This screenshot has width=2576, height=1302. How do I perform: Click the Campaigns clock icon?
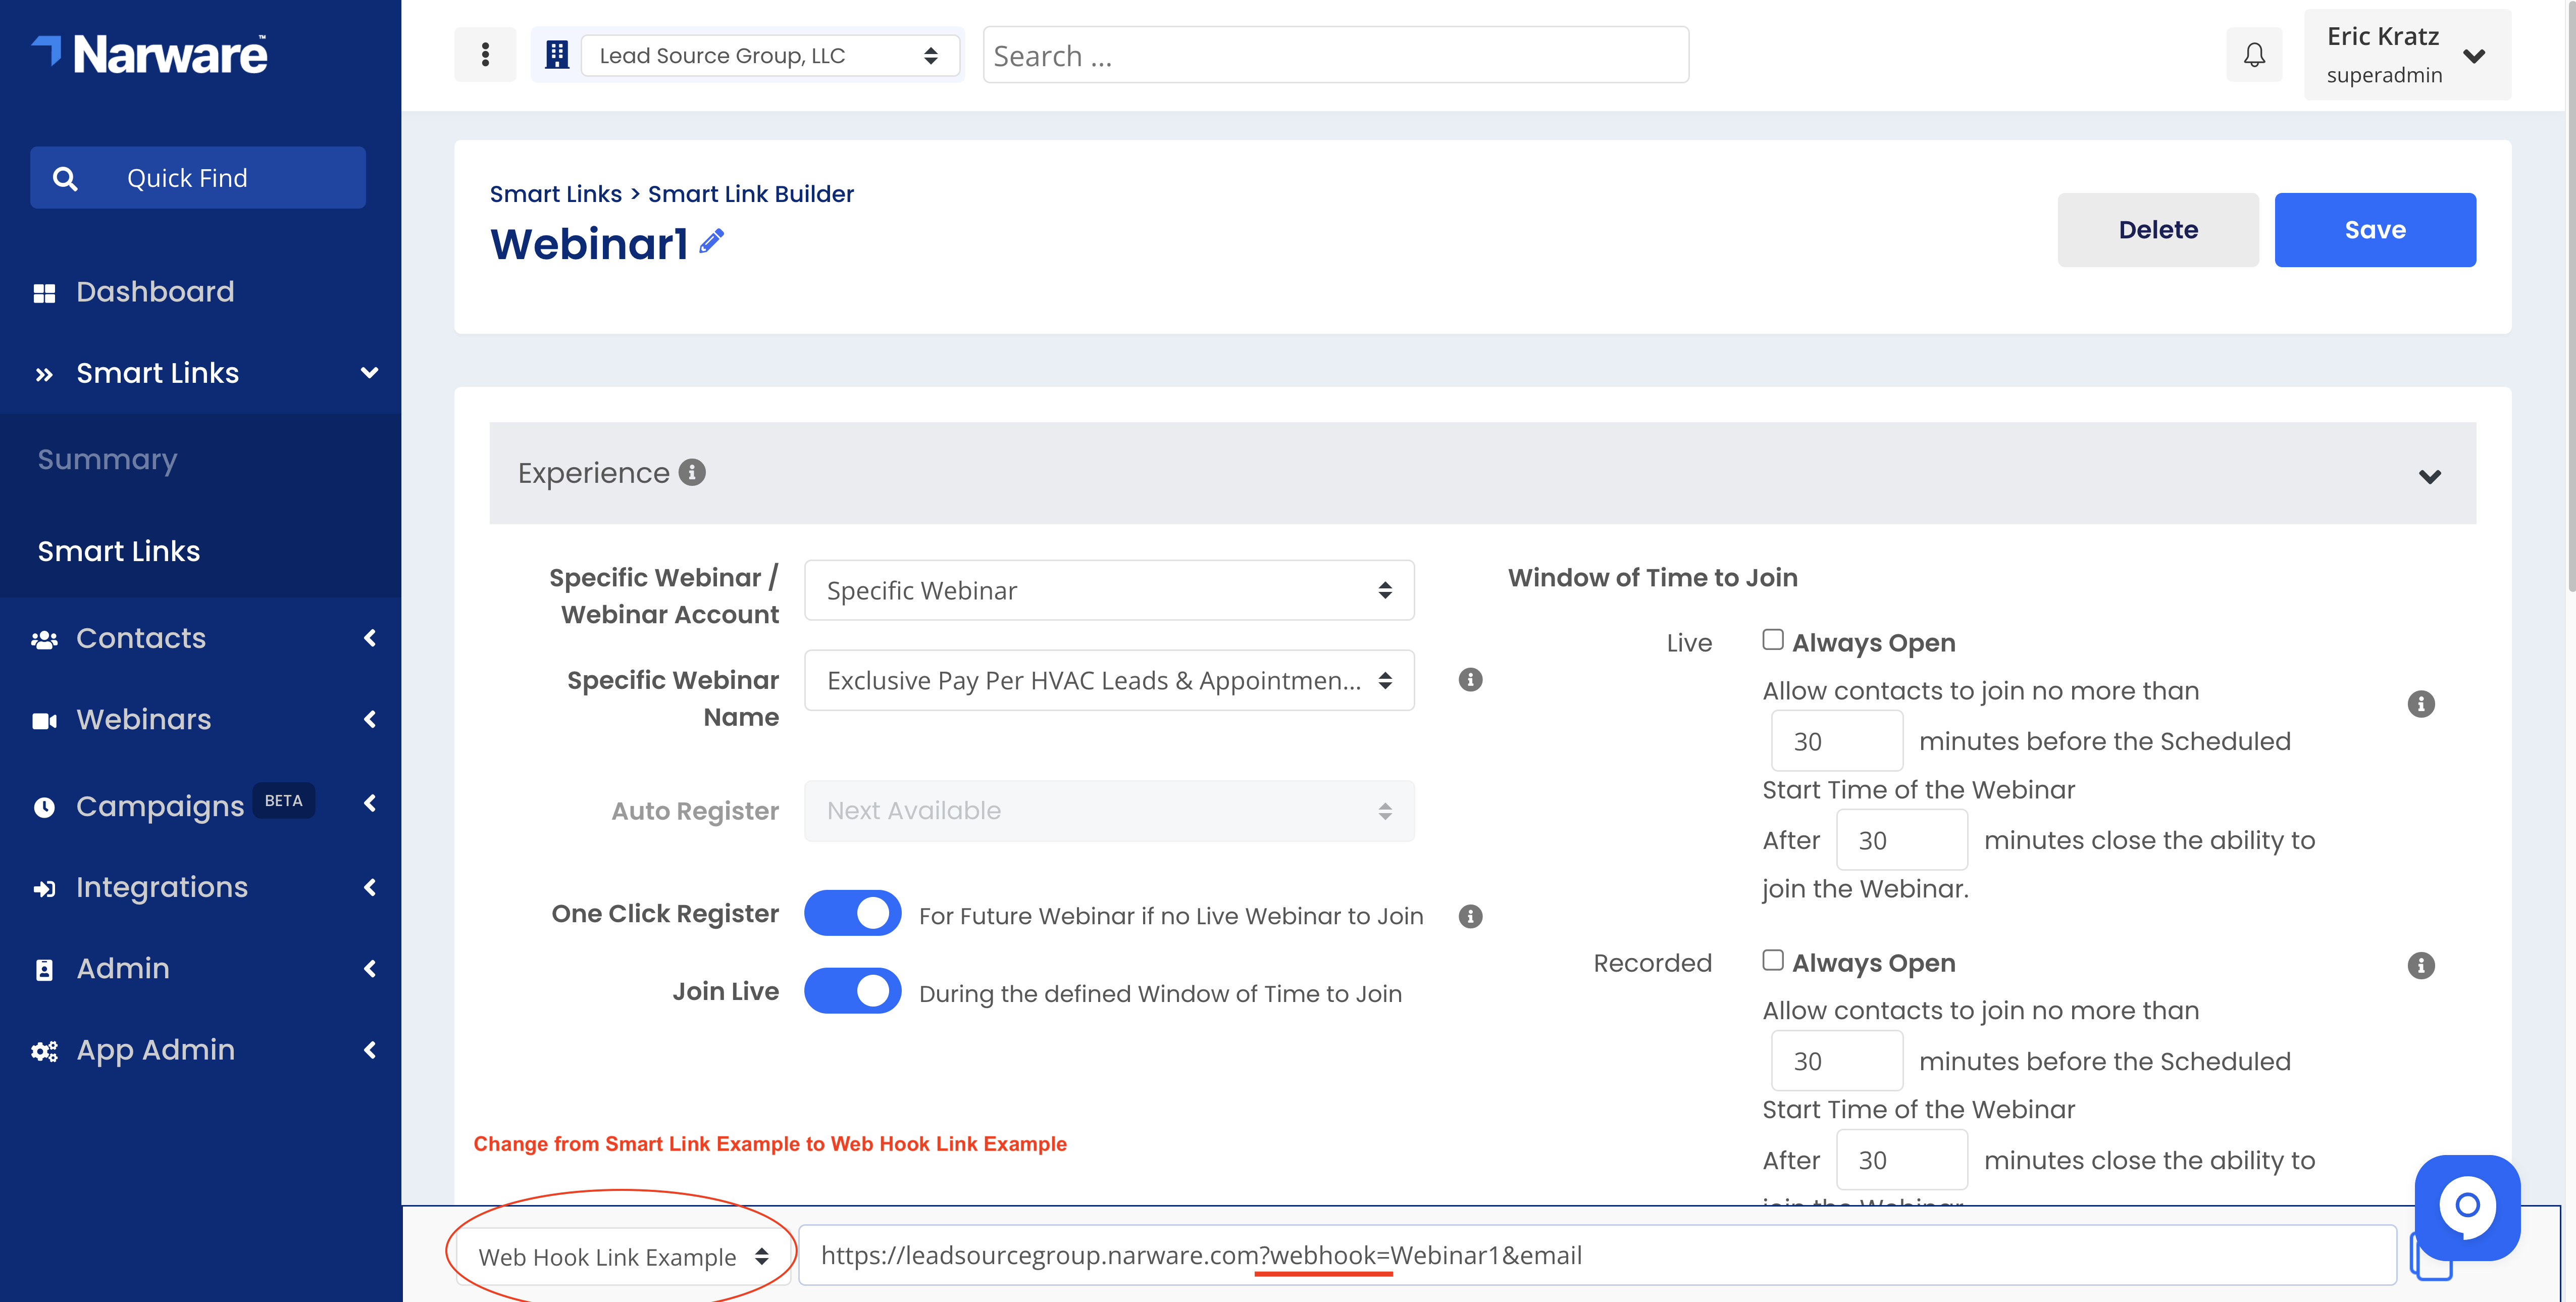point(44,807)
